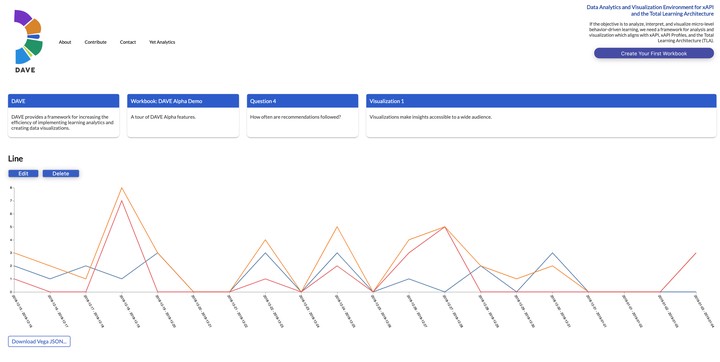Click the red line's final rising endpoint
This screenshot has height=362, width=720.
(696, 253)
